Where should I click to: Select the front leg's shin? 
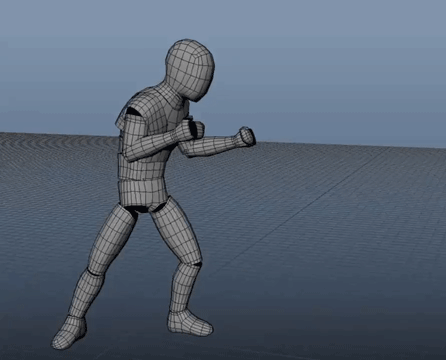pos(183,288)
